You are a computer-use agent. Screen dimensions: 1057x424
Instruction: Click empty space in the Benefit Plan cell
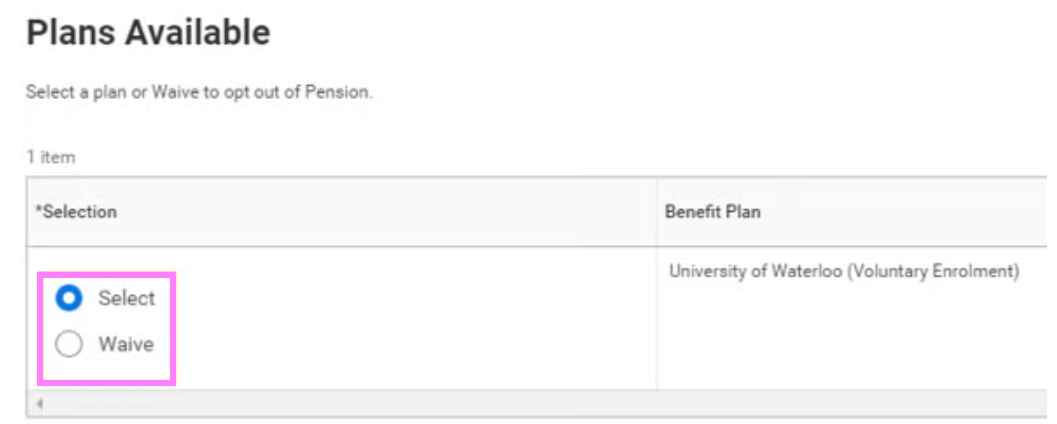pyautogui.click(x=850, y=340)
